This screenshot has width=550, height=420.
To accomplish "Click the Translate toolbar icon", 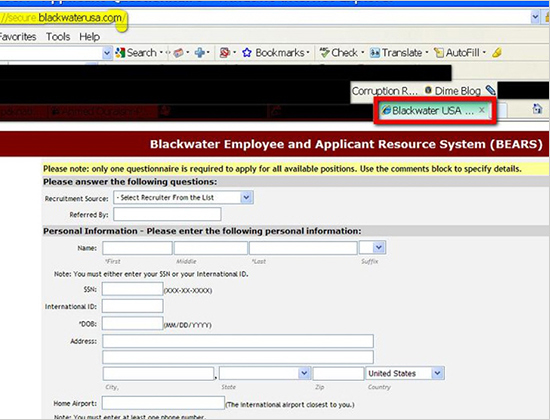I will click(x=375, y=53).
